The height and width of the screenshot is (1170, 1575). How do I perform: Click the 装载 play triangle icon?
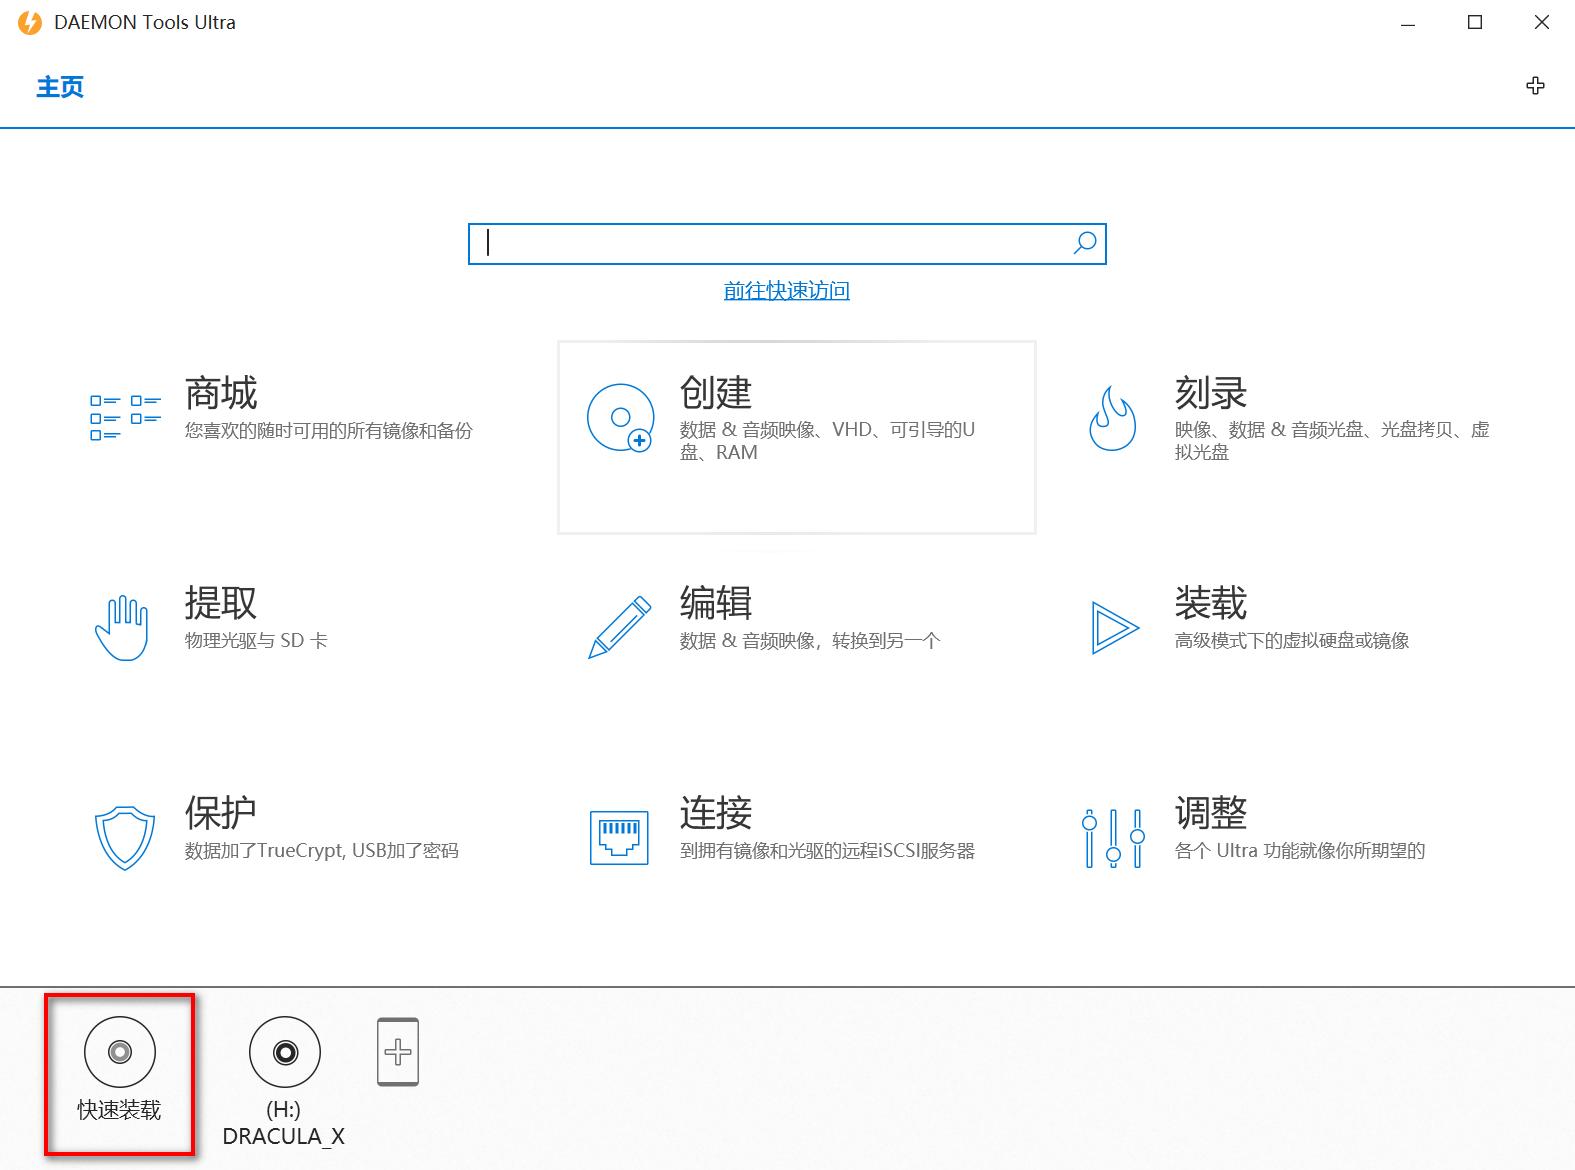coord(1114,628)
